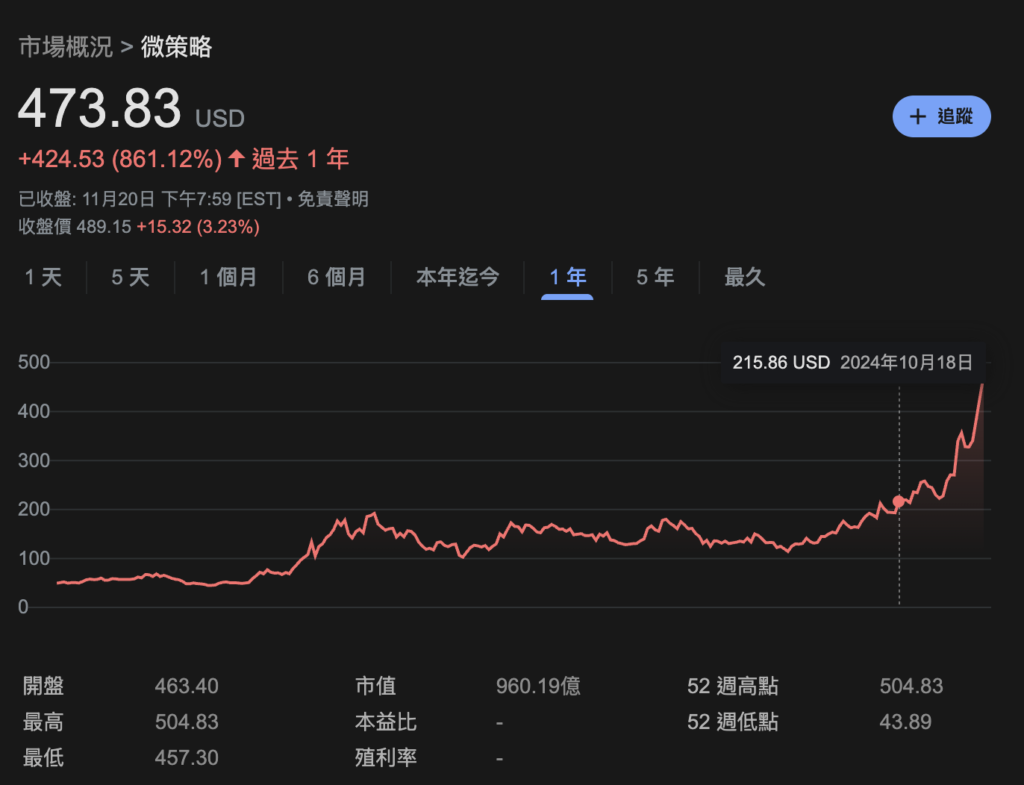Click the red up arrow beside 過去 1 年
1024x785 pixels.
236,159
